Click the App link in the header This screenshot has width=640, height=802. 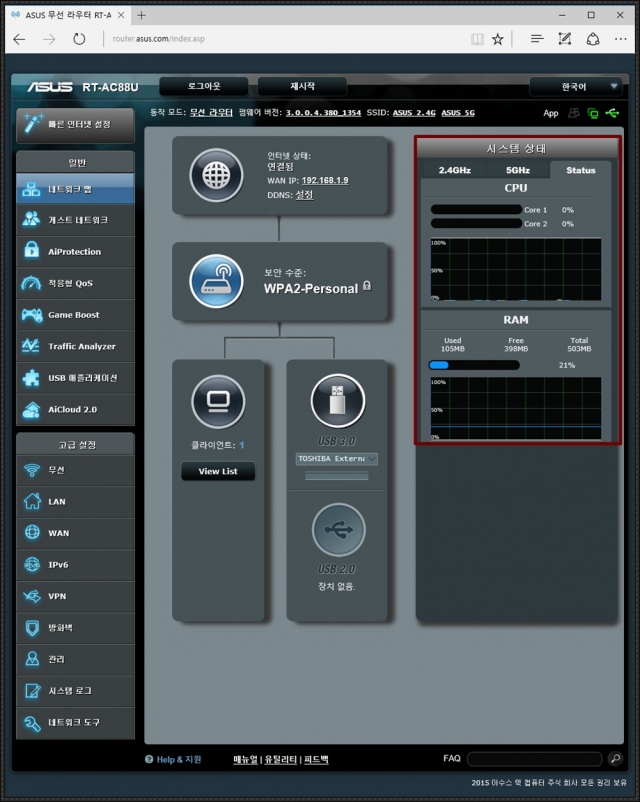click(550, 113)
